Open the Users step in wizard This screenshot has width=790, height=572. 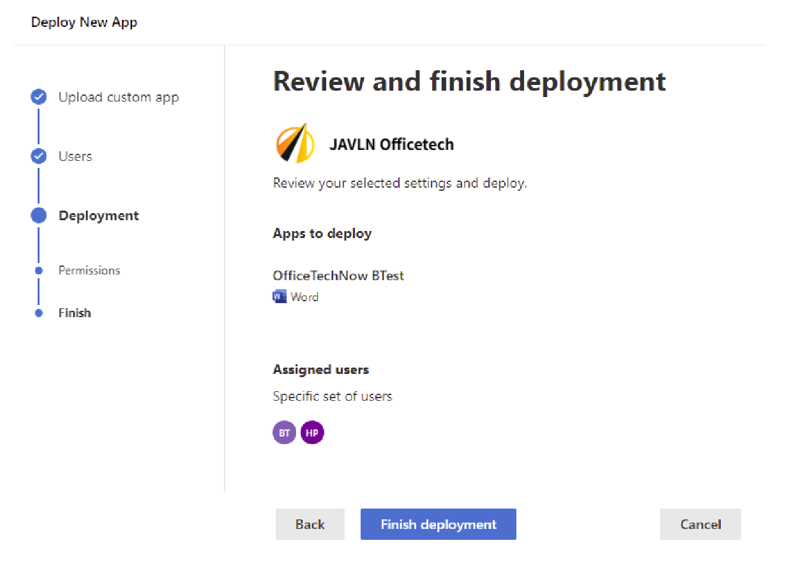(75, 156)
